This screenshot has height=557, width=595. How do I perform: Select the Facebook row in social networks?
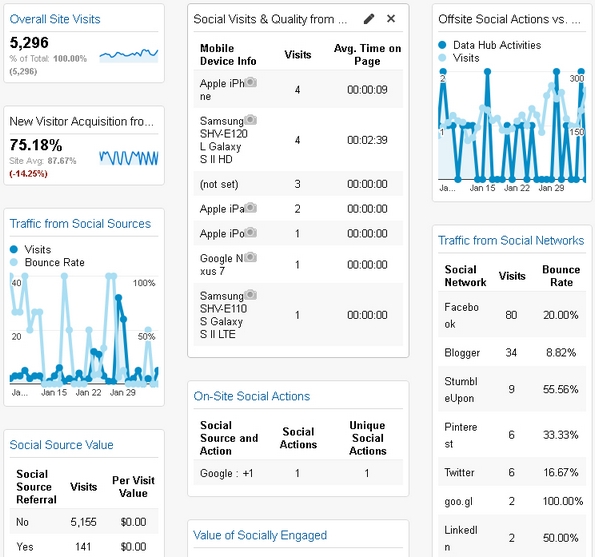click(512, 315)
